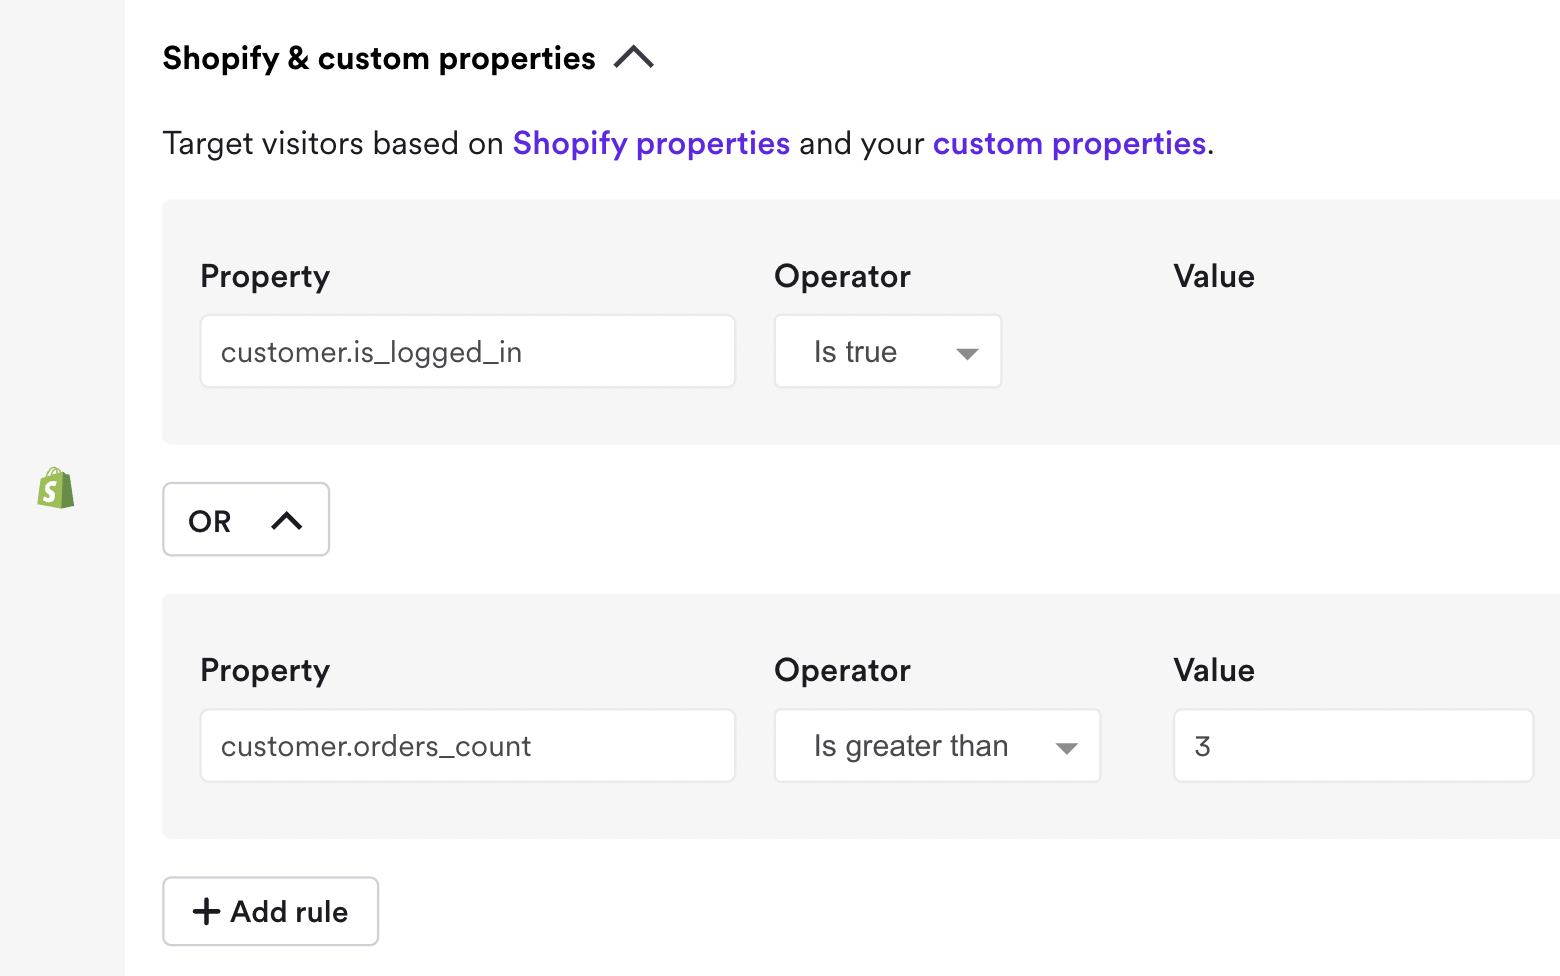Follow the custom properties link
The image size is (1560, 976).
coord(1069,144)
